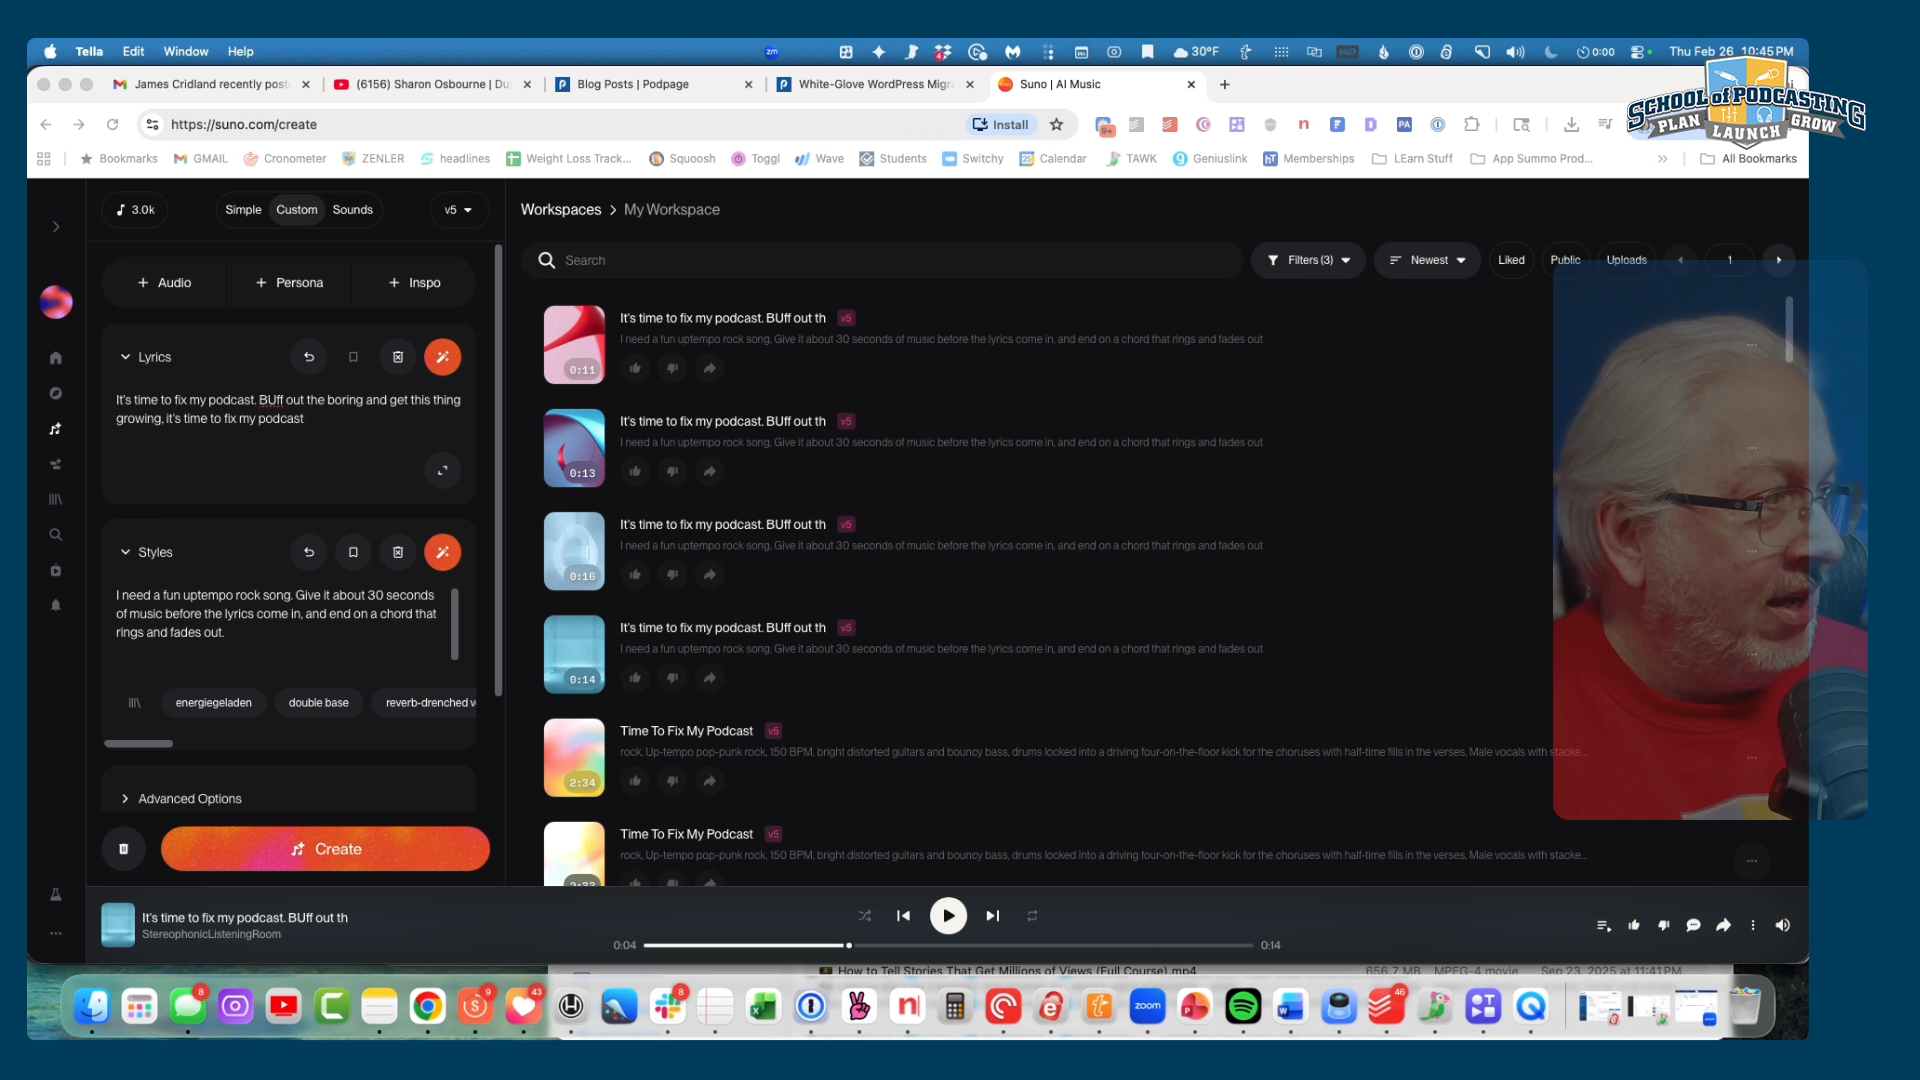The width and height of the screenshot is (1920, 1080).
Task: Click share arrow on second song
Action: click(709, 471)
